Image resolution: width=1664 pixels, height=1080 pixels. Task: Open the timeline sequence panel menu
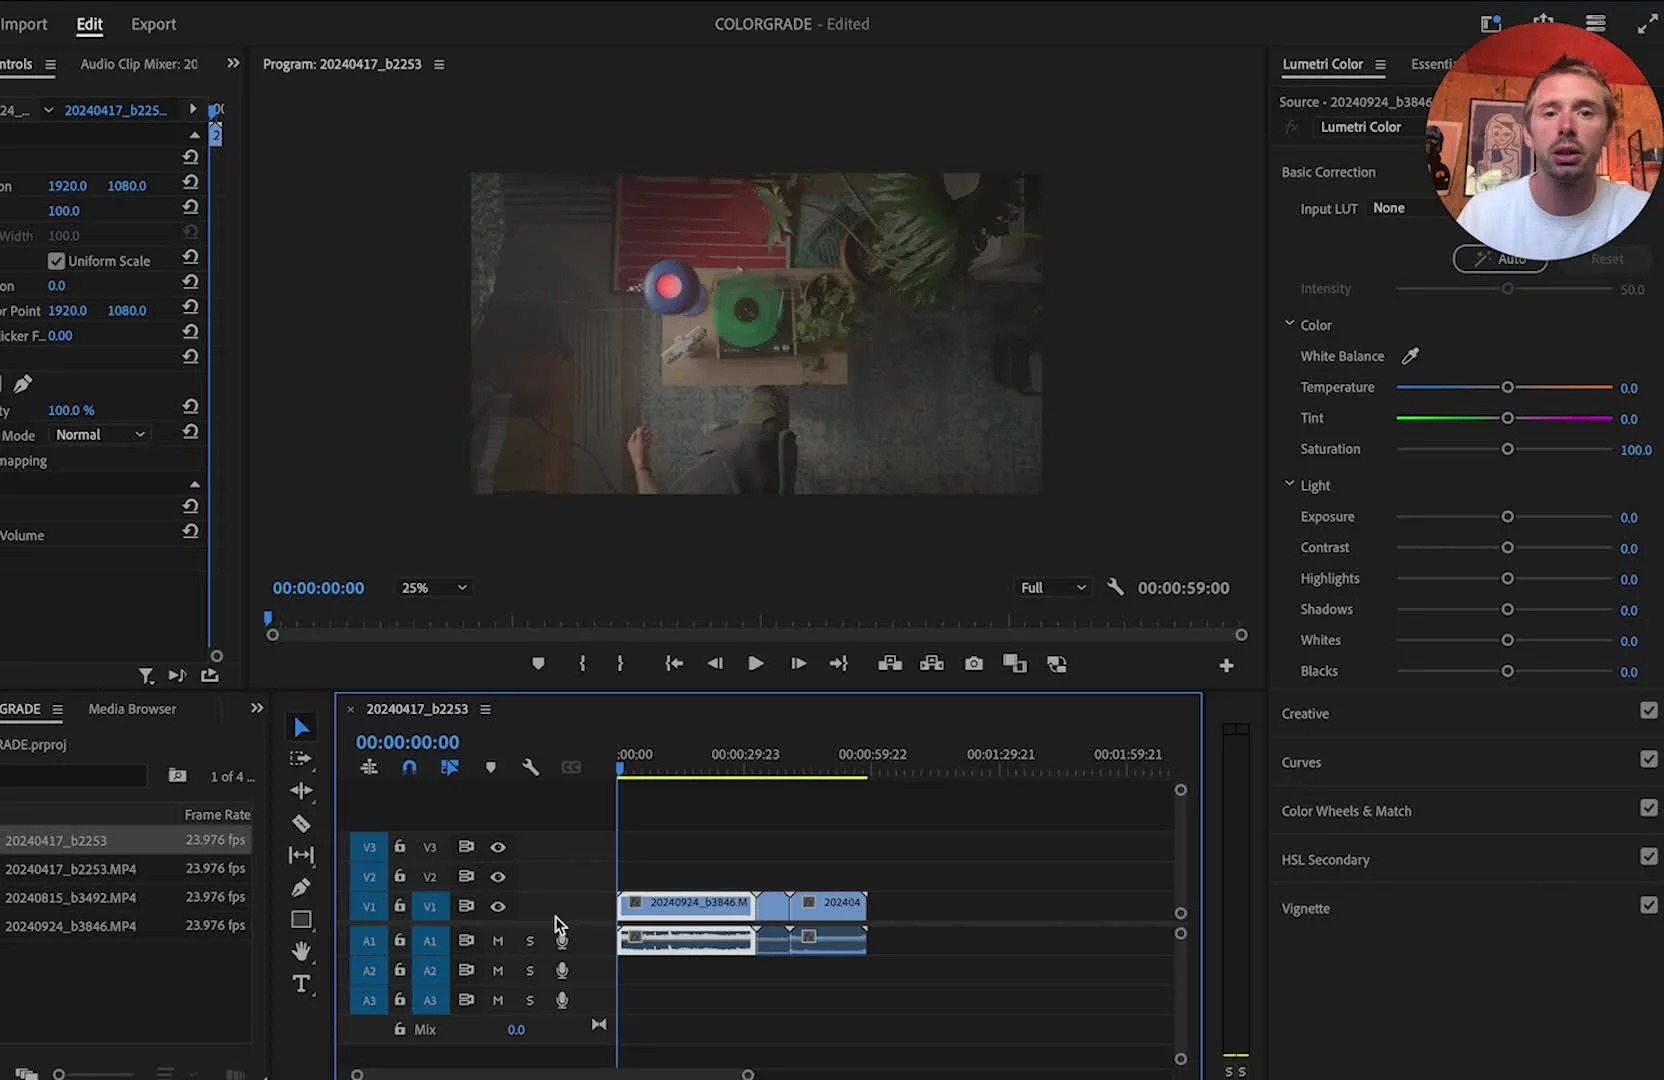click(x=485, y=709)
